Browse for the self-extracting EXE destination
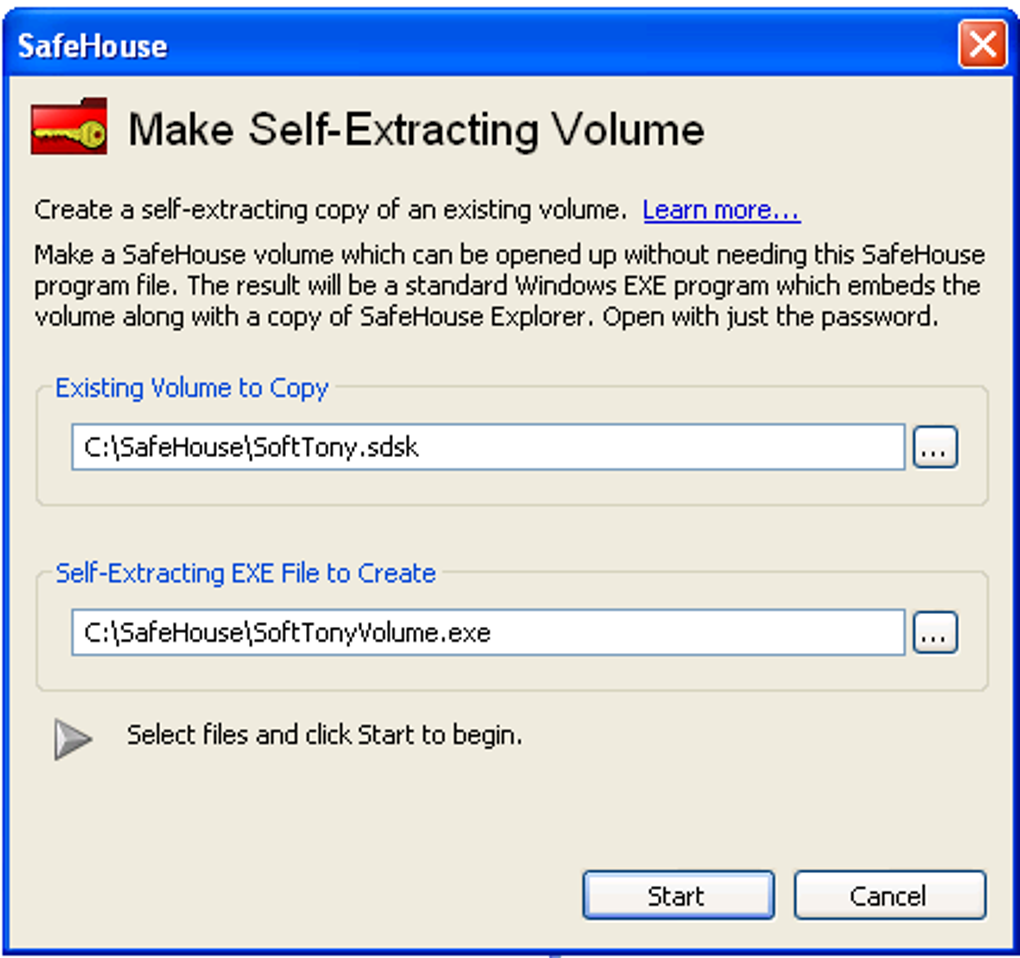 click(x=935, y=632)
